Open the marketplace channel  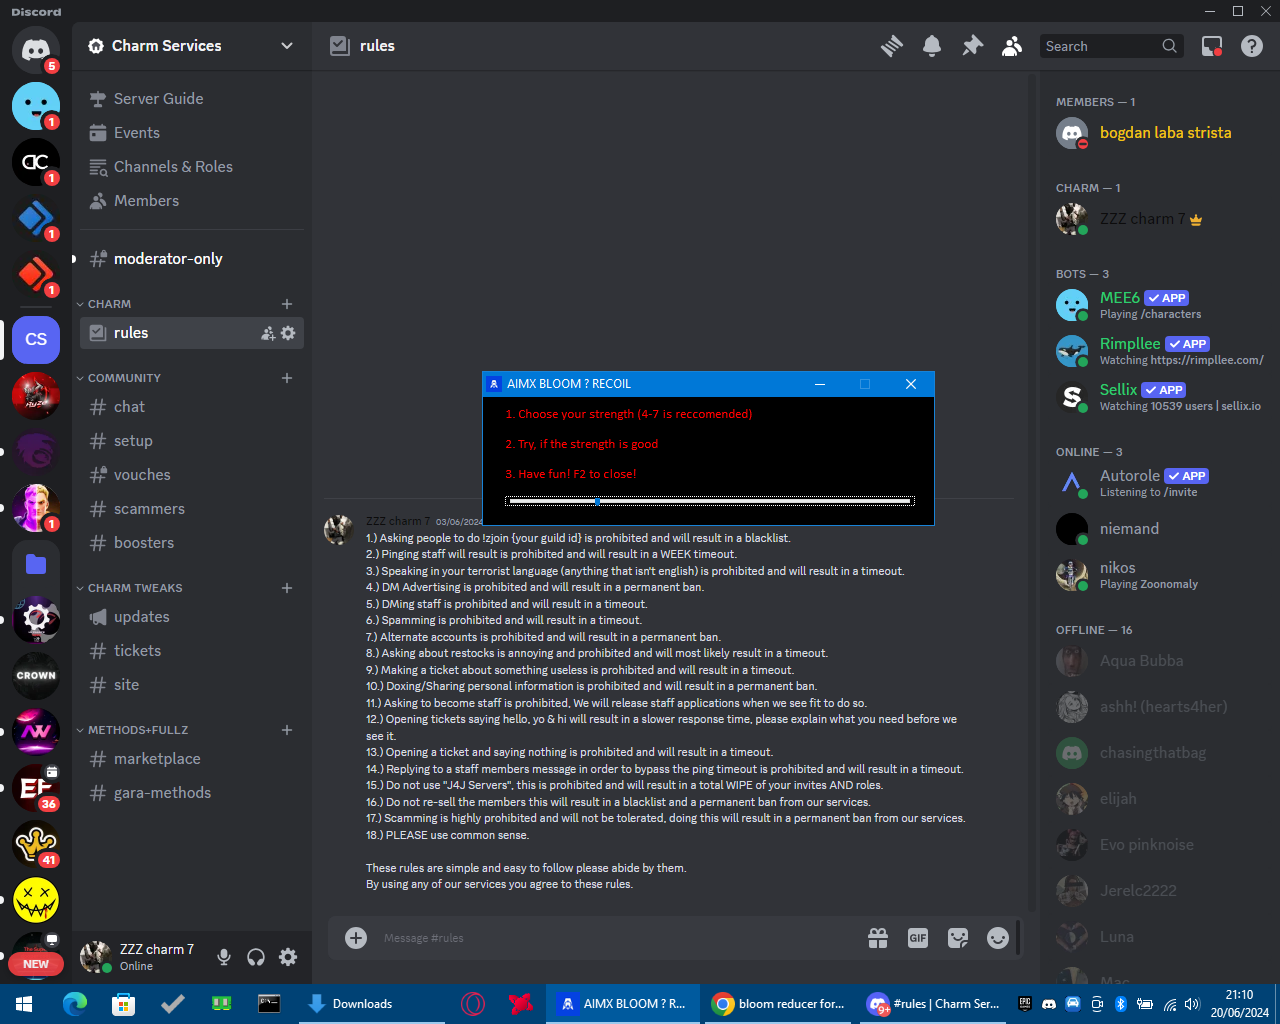[x=192, y=759]
